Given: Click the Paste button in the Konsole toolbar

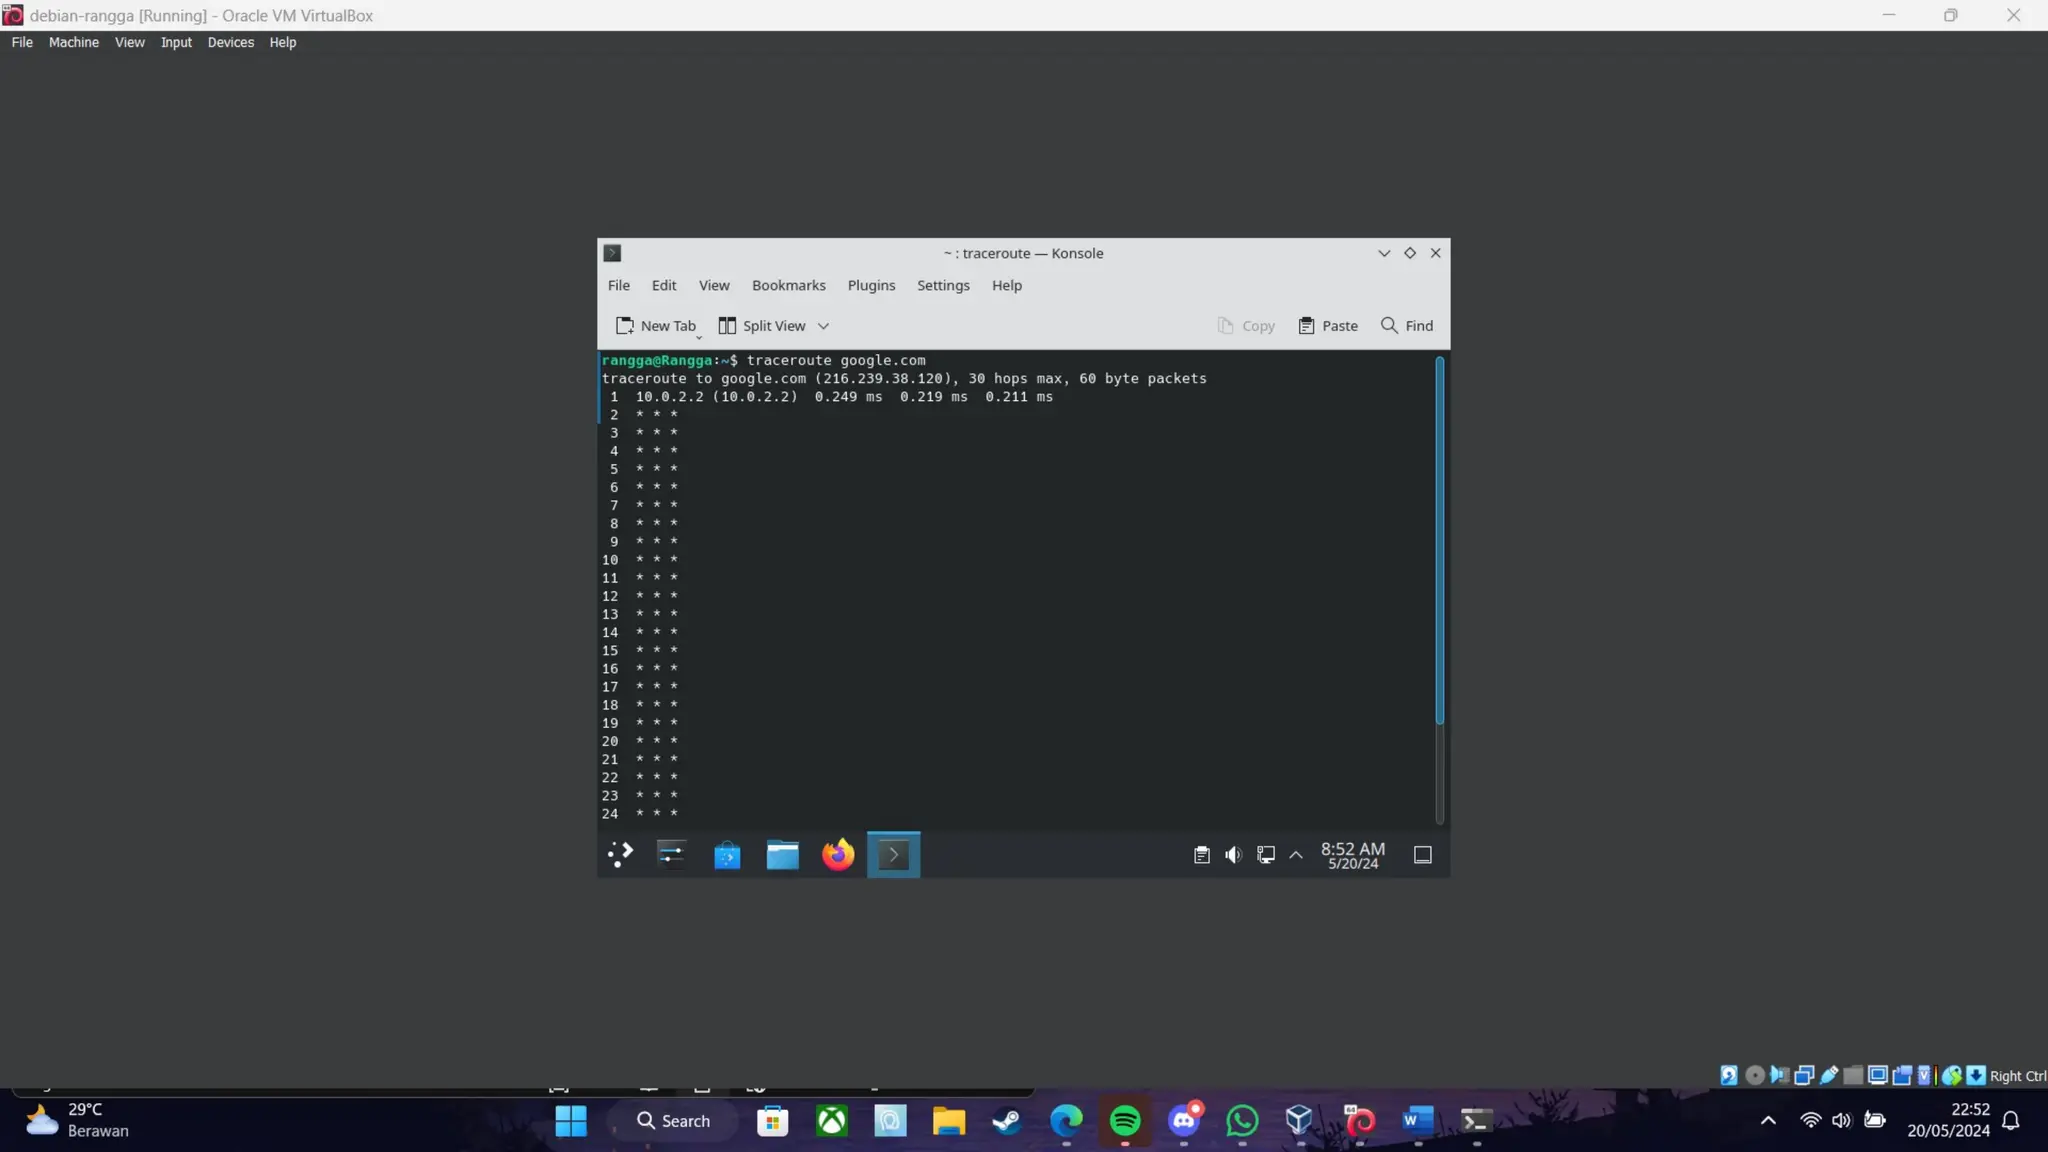Looking at the screenshot, I should pos(1328,326).
